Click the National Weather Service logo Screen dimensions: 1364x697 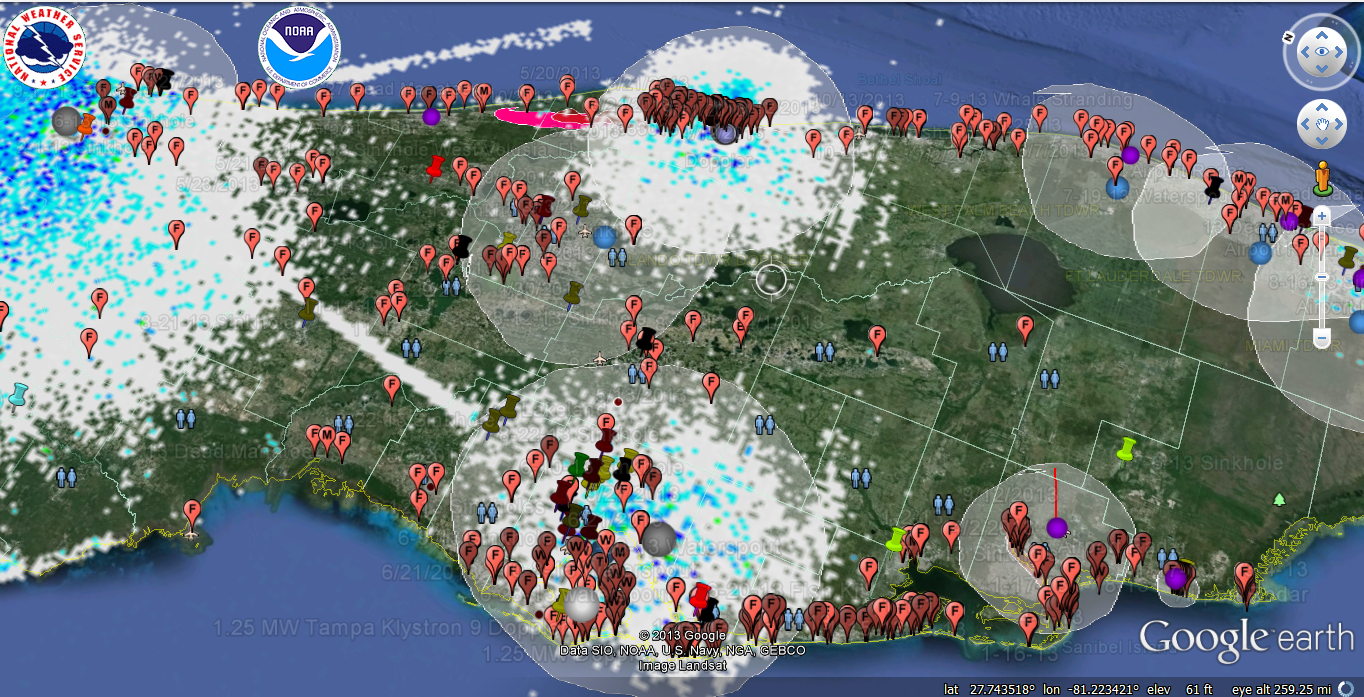[x=44, y=46]
